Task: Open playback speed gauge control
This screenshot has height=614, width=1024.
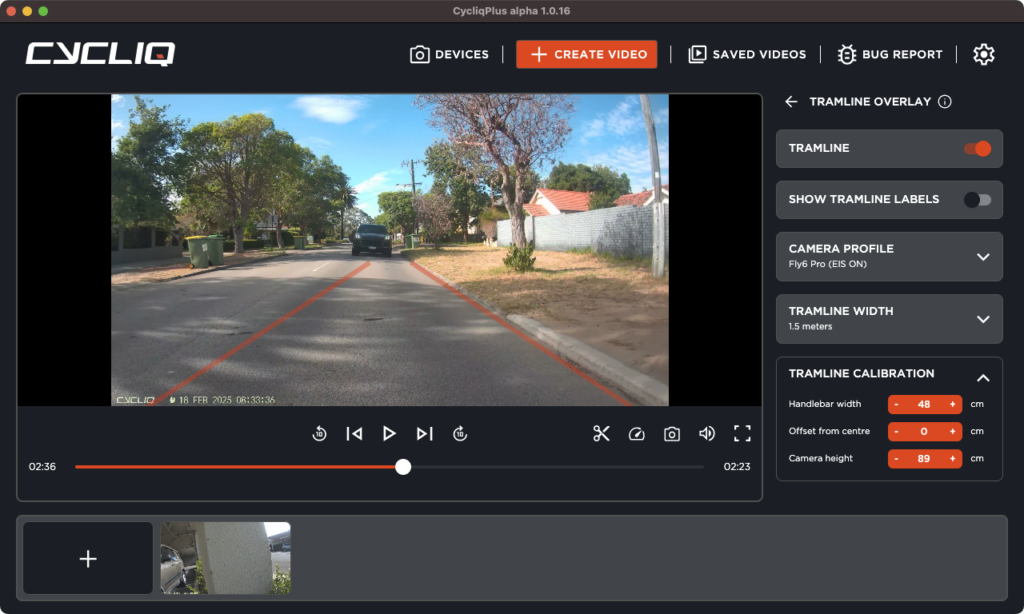Action: (x=637, y=434)
